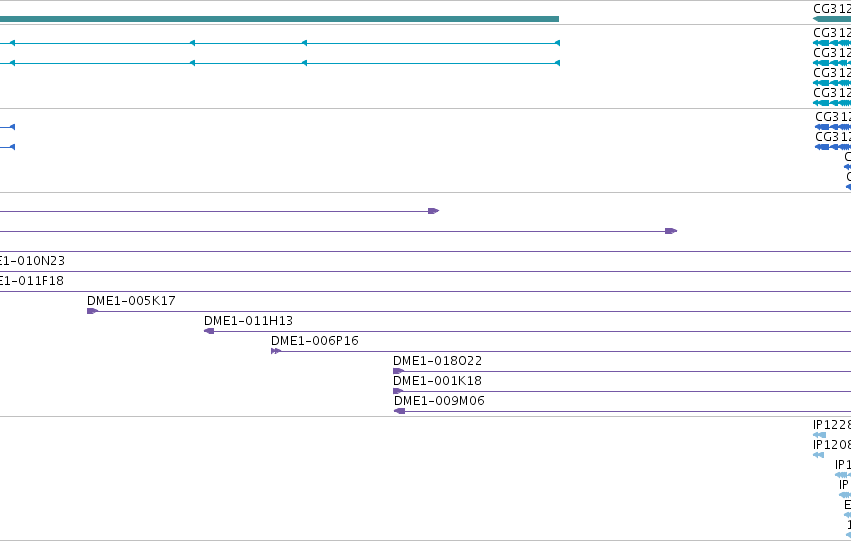This screenshot has height=541, width=851.
Task: Click the DME1-011H13 feature label
Action: (249, 321)
